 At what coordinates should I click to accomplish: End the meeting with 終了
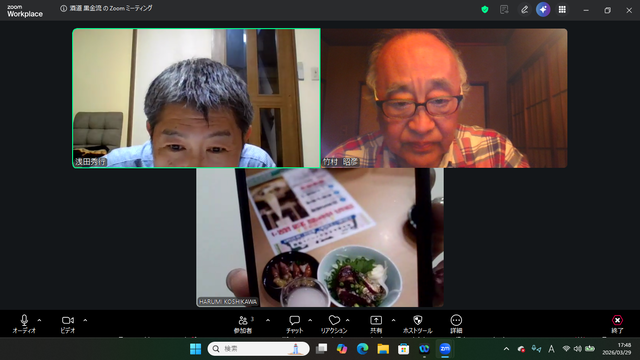pos(617,324)
